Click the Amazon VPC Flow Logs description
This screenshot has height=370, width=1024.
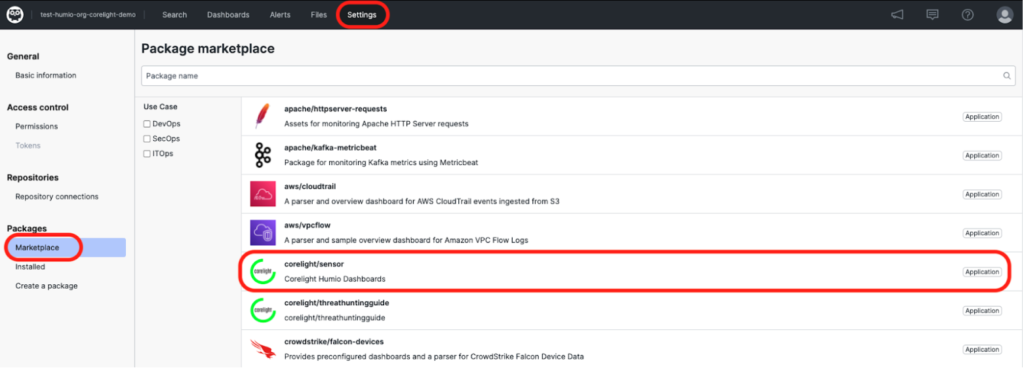coord(406,240)
